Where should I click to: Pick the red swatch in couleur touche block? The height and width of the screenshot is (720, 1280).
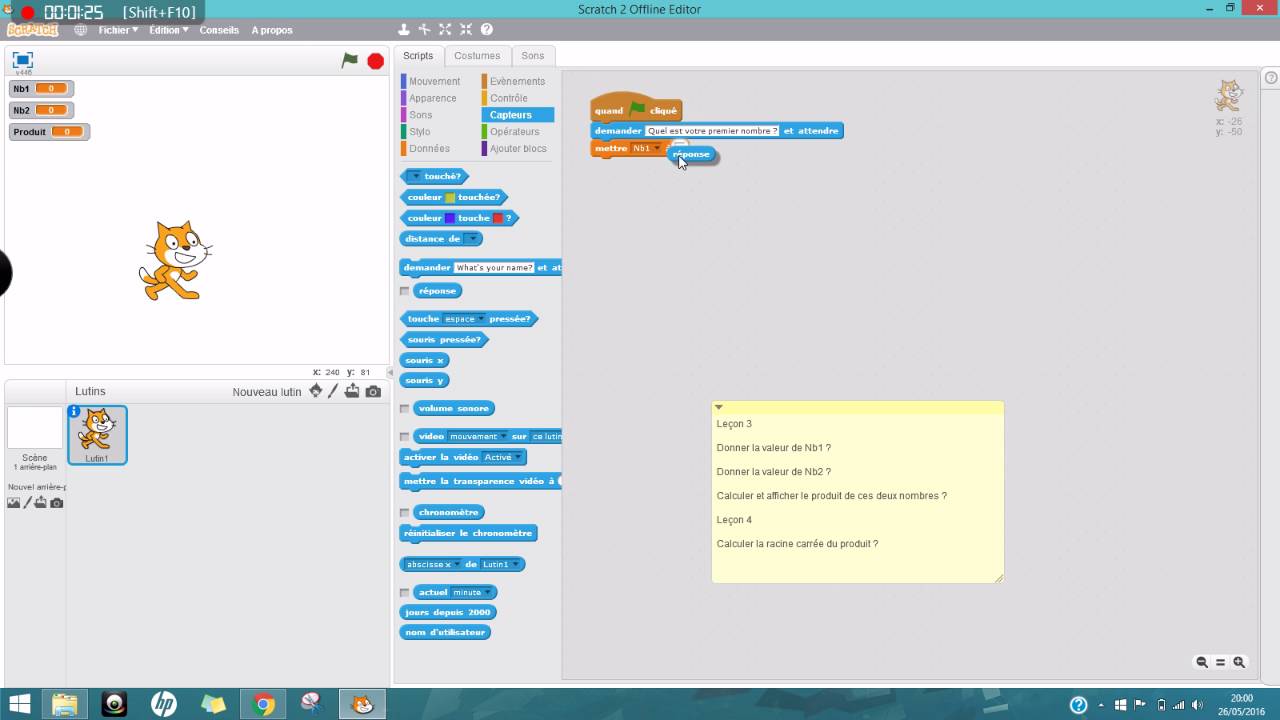pos(498,218)
